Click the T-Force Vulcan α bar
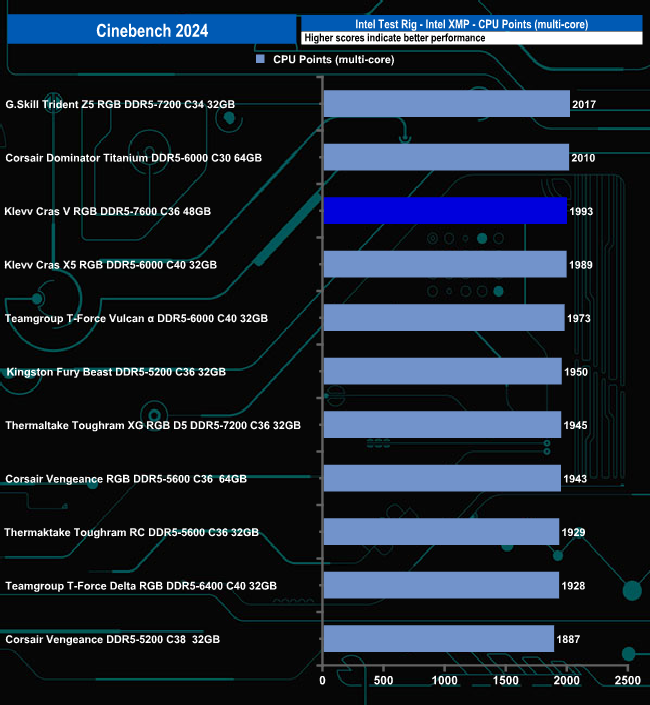 (444, 317)
